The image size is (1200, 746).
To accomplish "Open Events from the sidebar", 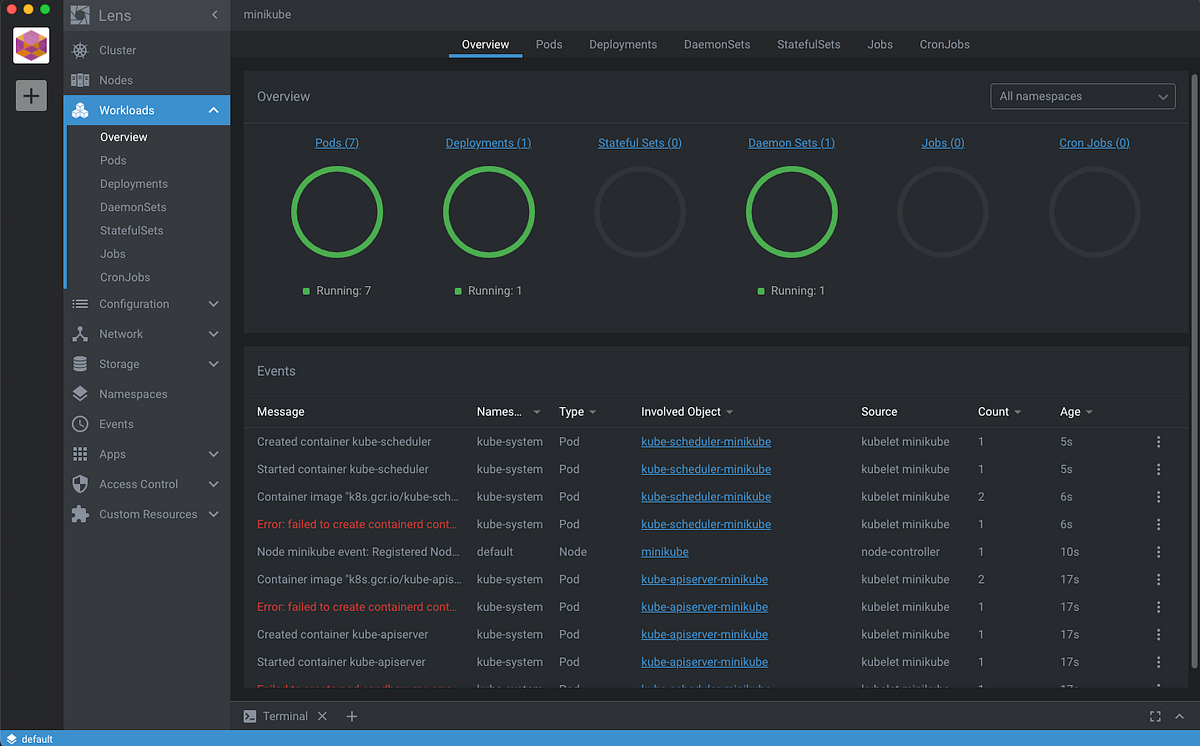I will coord(116,424).
